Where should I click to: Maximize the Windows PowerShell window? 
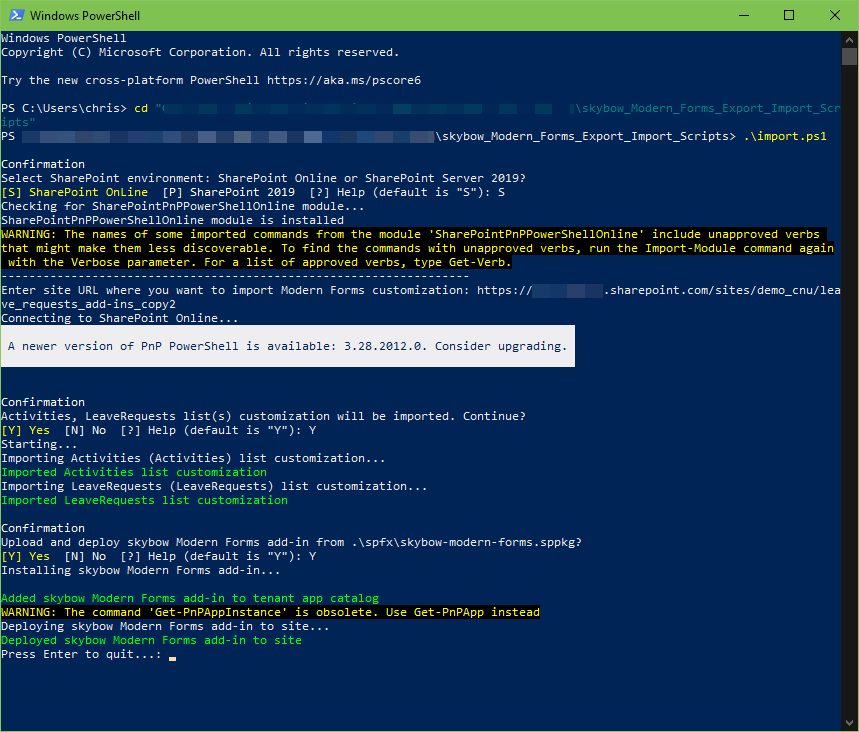point(789,15)
